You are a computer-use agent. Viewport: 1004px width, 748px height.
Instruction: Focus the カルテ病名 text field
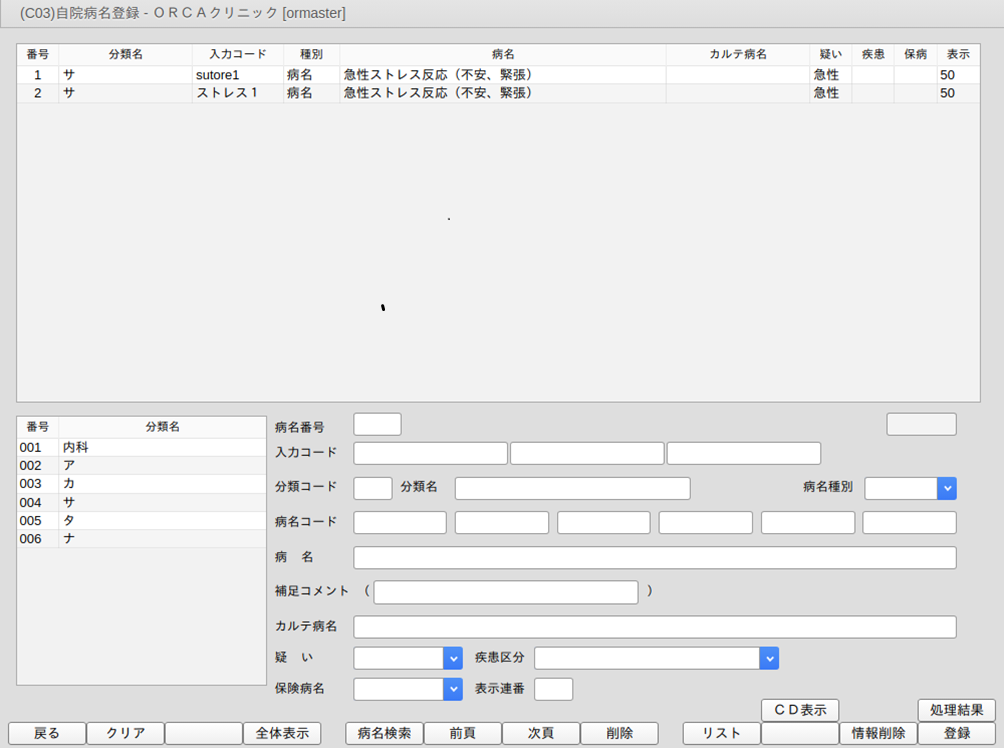point(654,627)
